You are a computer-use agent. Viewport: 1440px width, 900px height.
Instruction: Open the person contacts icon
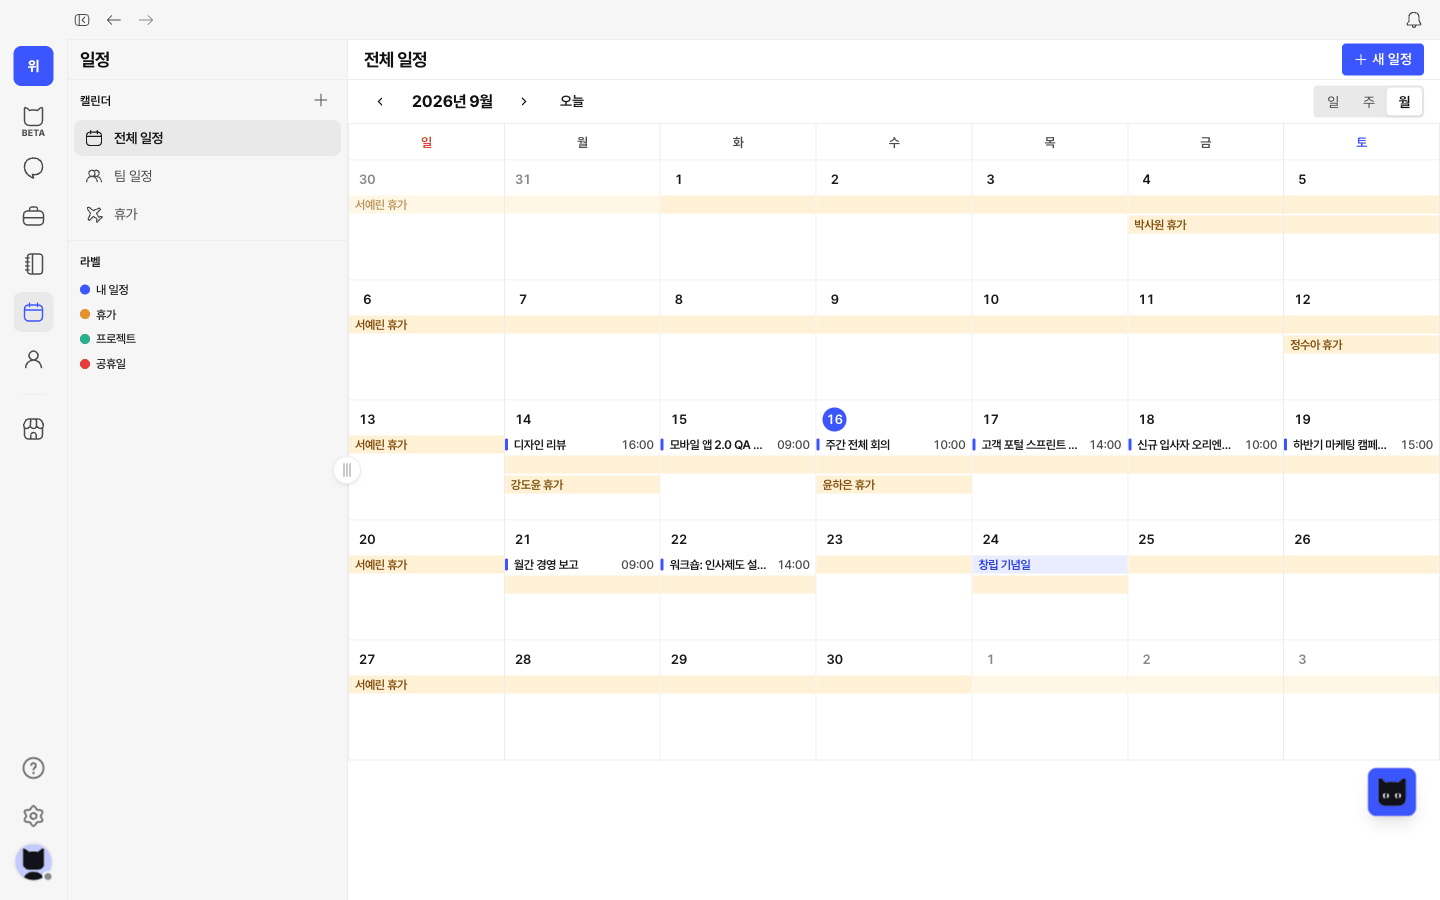point(33,359)
